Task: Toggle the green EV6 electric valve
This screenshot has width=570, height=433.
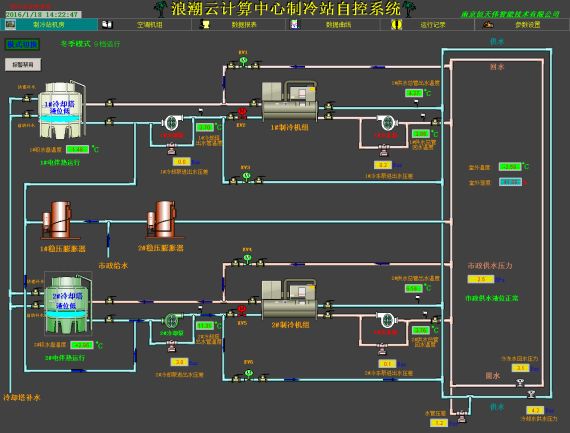Action: point(248,373)
